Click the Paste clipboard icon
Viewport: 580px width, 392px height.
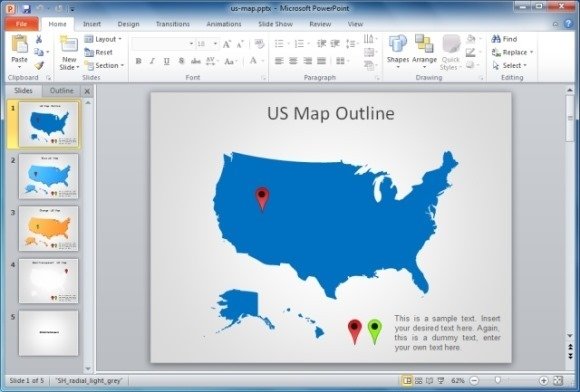pyautogui.click(x=19, y=44)
